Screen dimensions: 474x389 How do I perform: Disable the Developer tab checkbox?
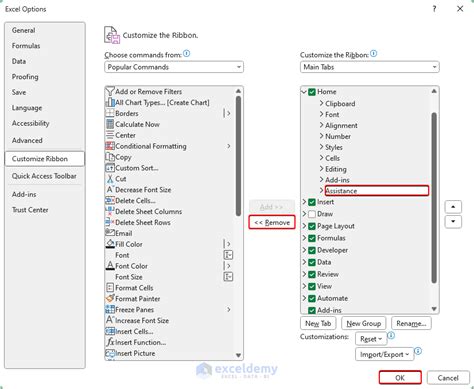[x=312, y=250]
